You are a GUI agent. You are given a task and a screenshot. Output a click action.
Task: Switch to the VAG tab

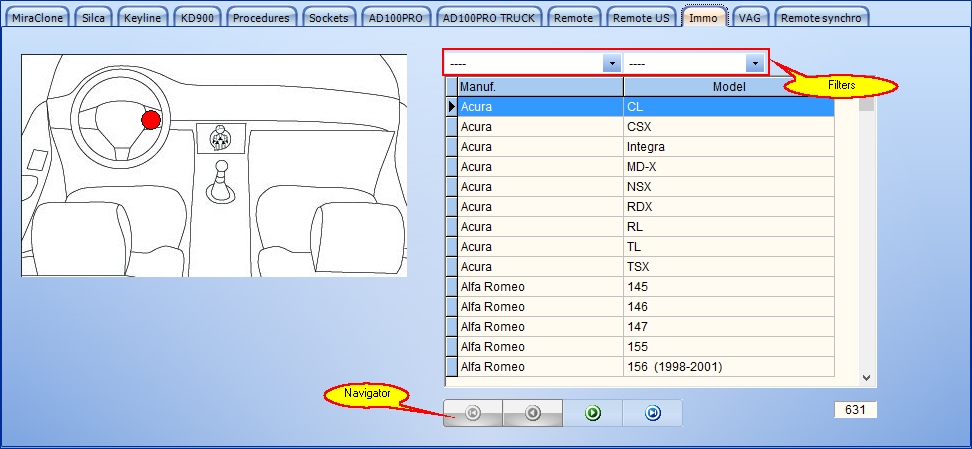tap(749, 17)
